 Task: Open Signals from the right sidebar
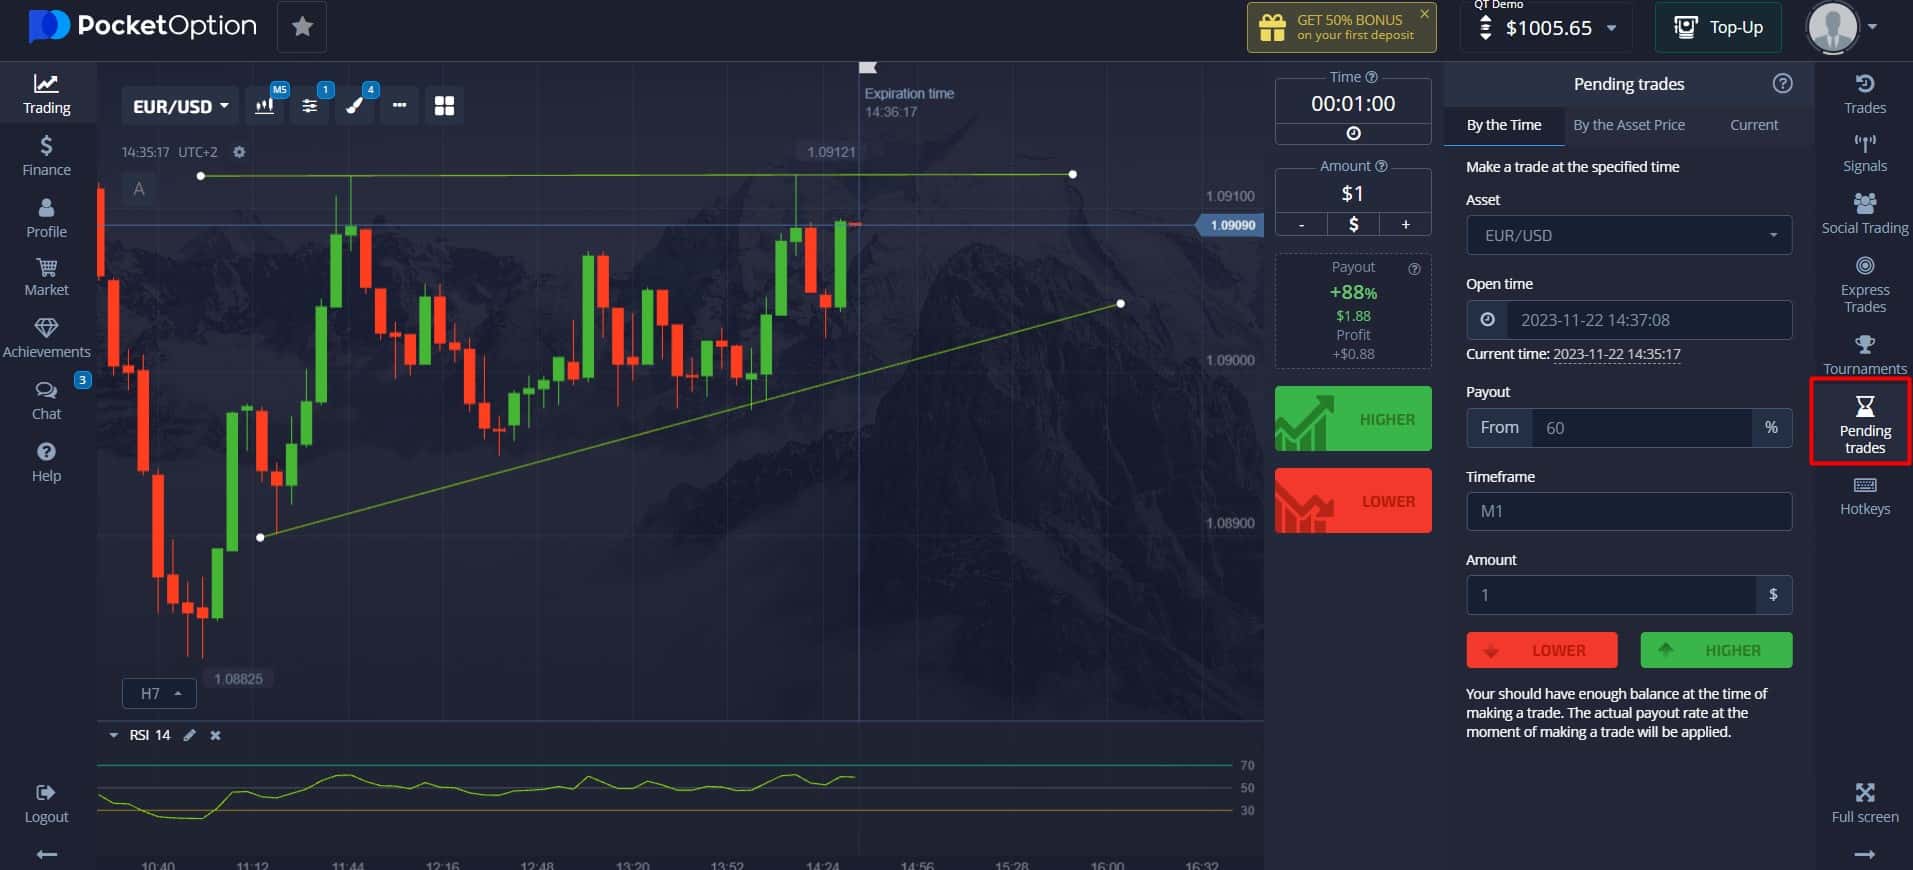pos(1864,153)
